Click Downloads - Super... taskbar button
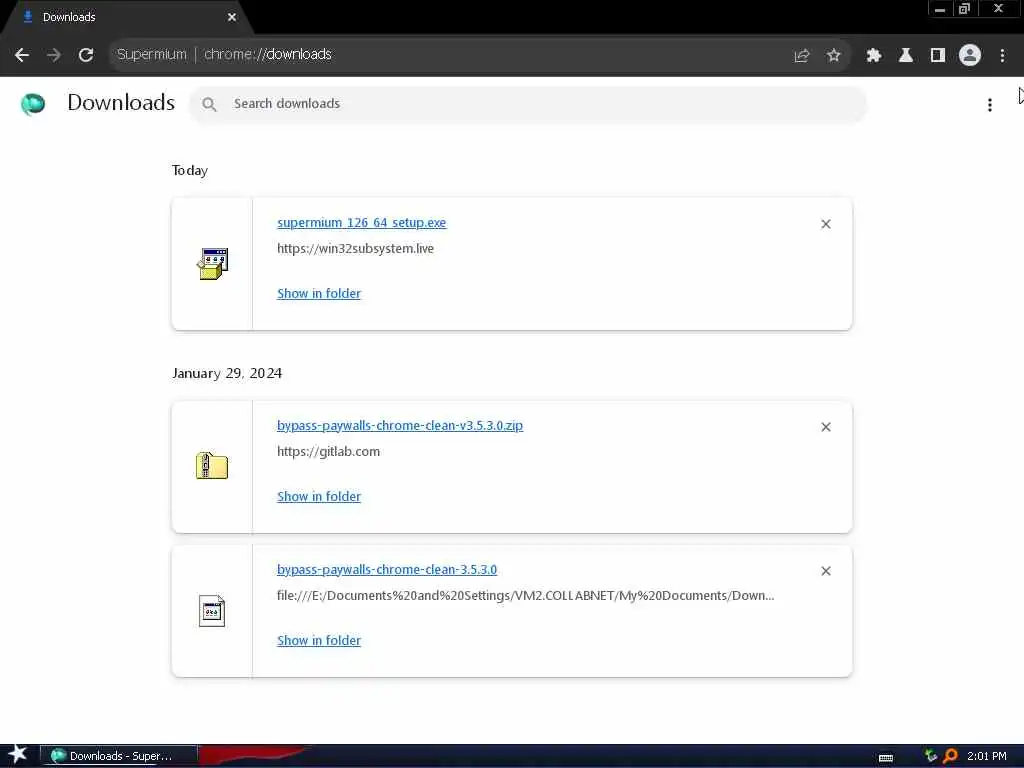1024x768 pixels. (119, 756)
